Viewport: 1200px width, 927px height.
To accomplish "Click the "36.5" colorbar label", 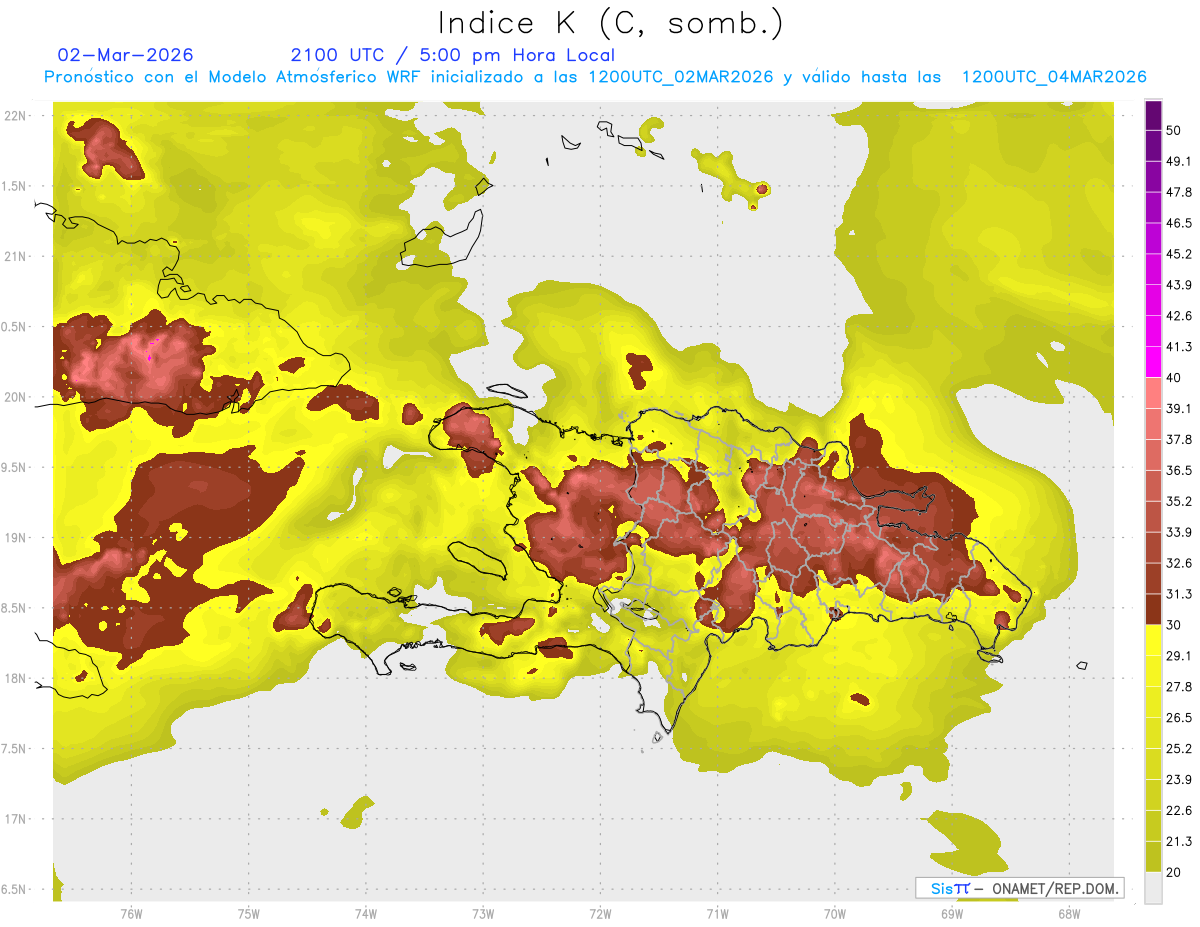I will click(1179, 470).
